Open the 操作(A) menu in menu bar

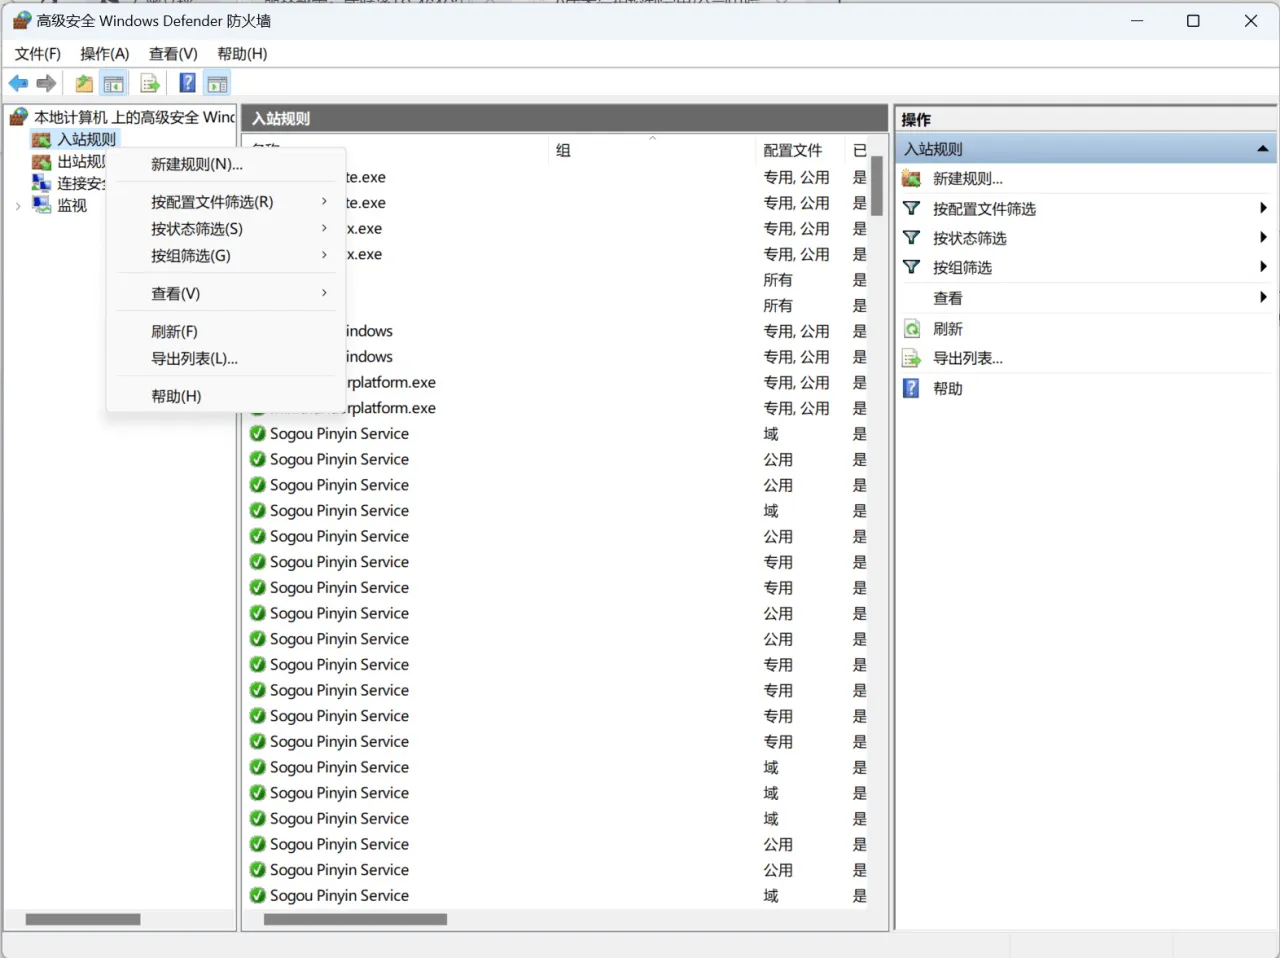[105, 54]
